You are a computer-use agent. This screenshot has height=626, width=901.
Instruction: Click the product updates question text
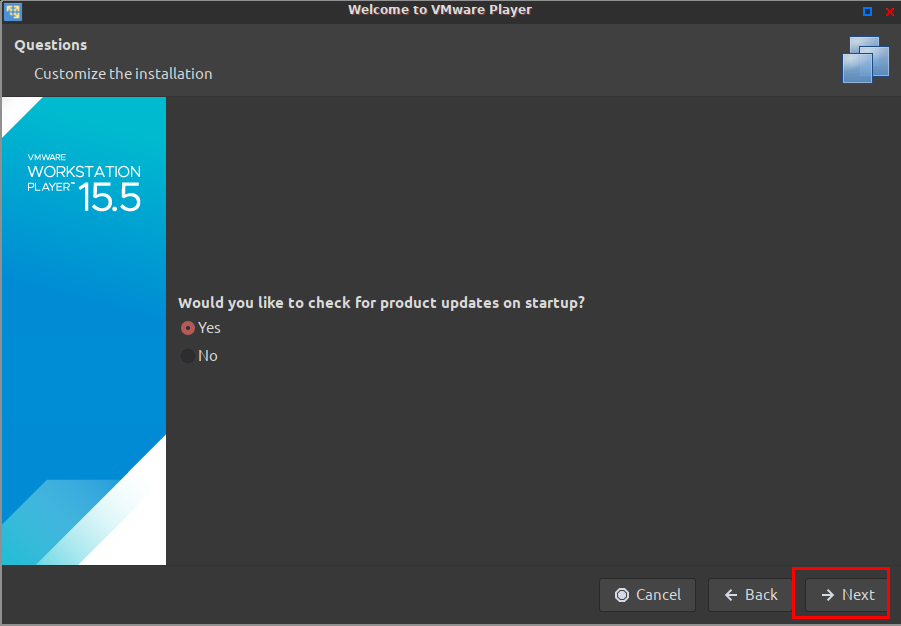[x=381, y=303]
